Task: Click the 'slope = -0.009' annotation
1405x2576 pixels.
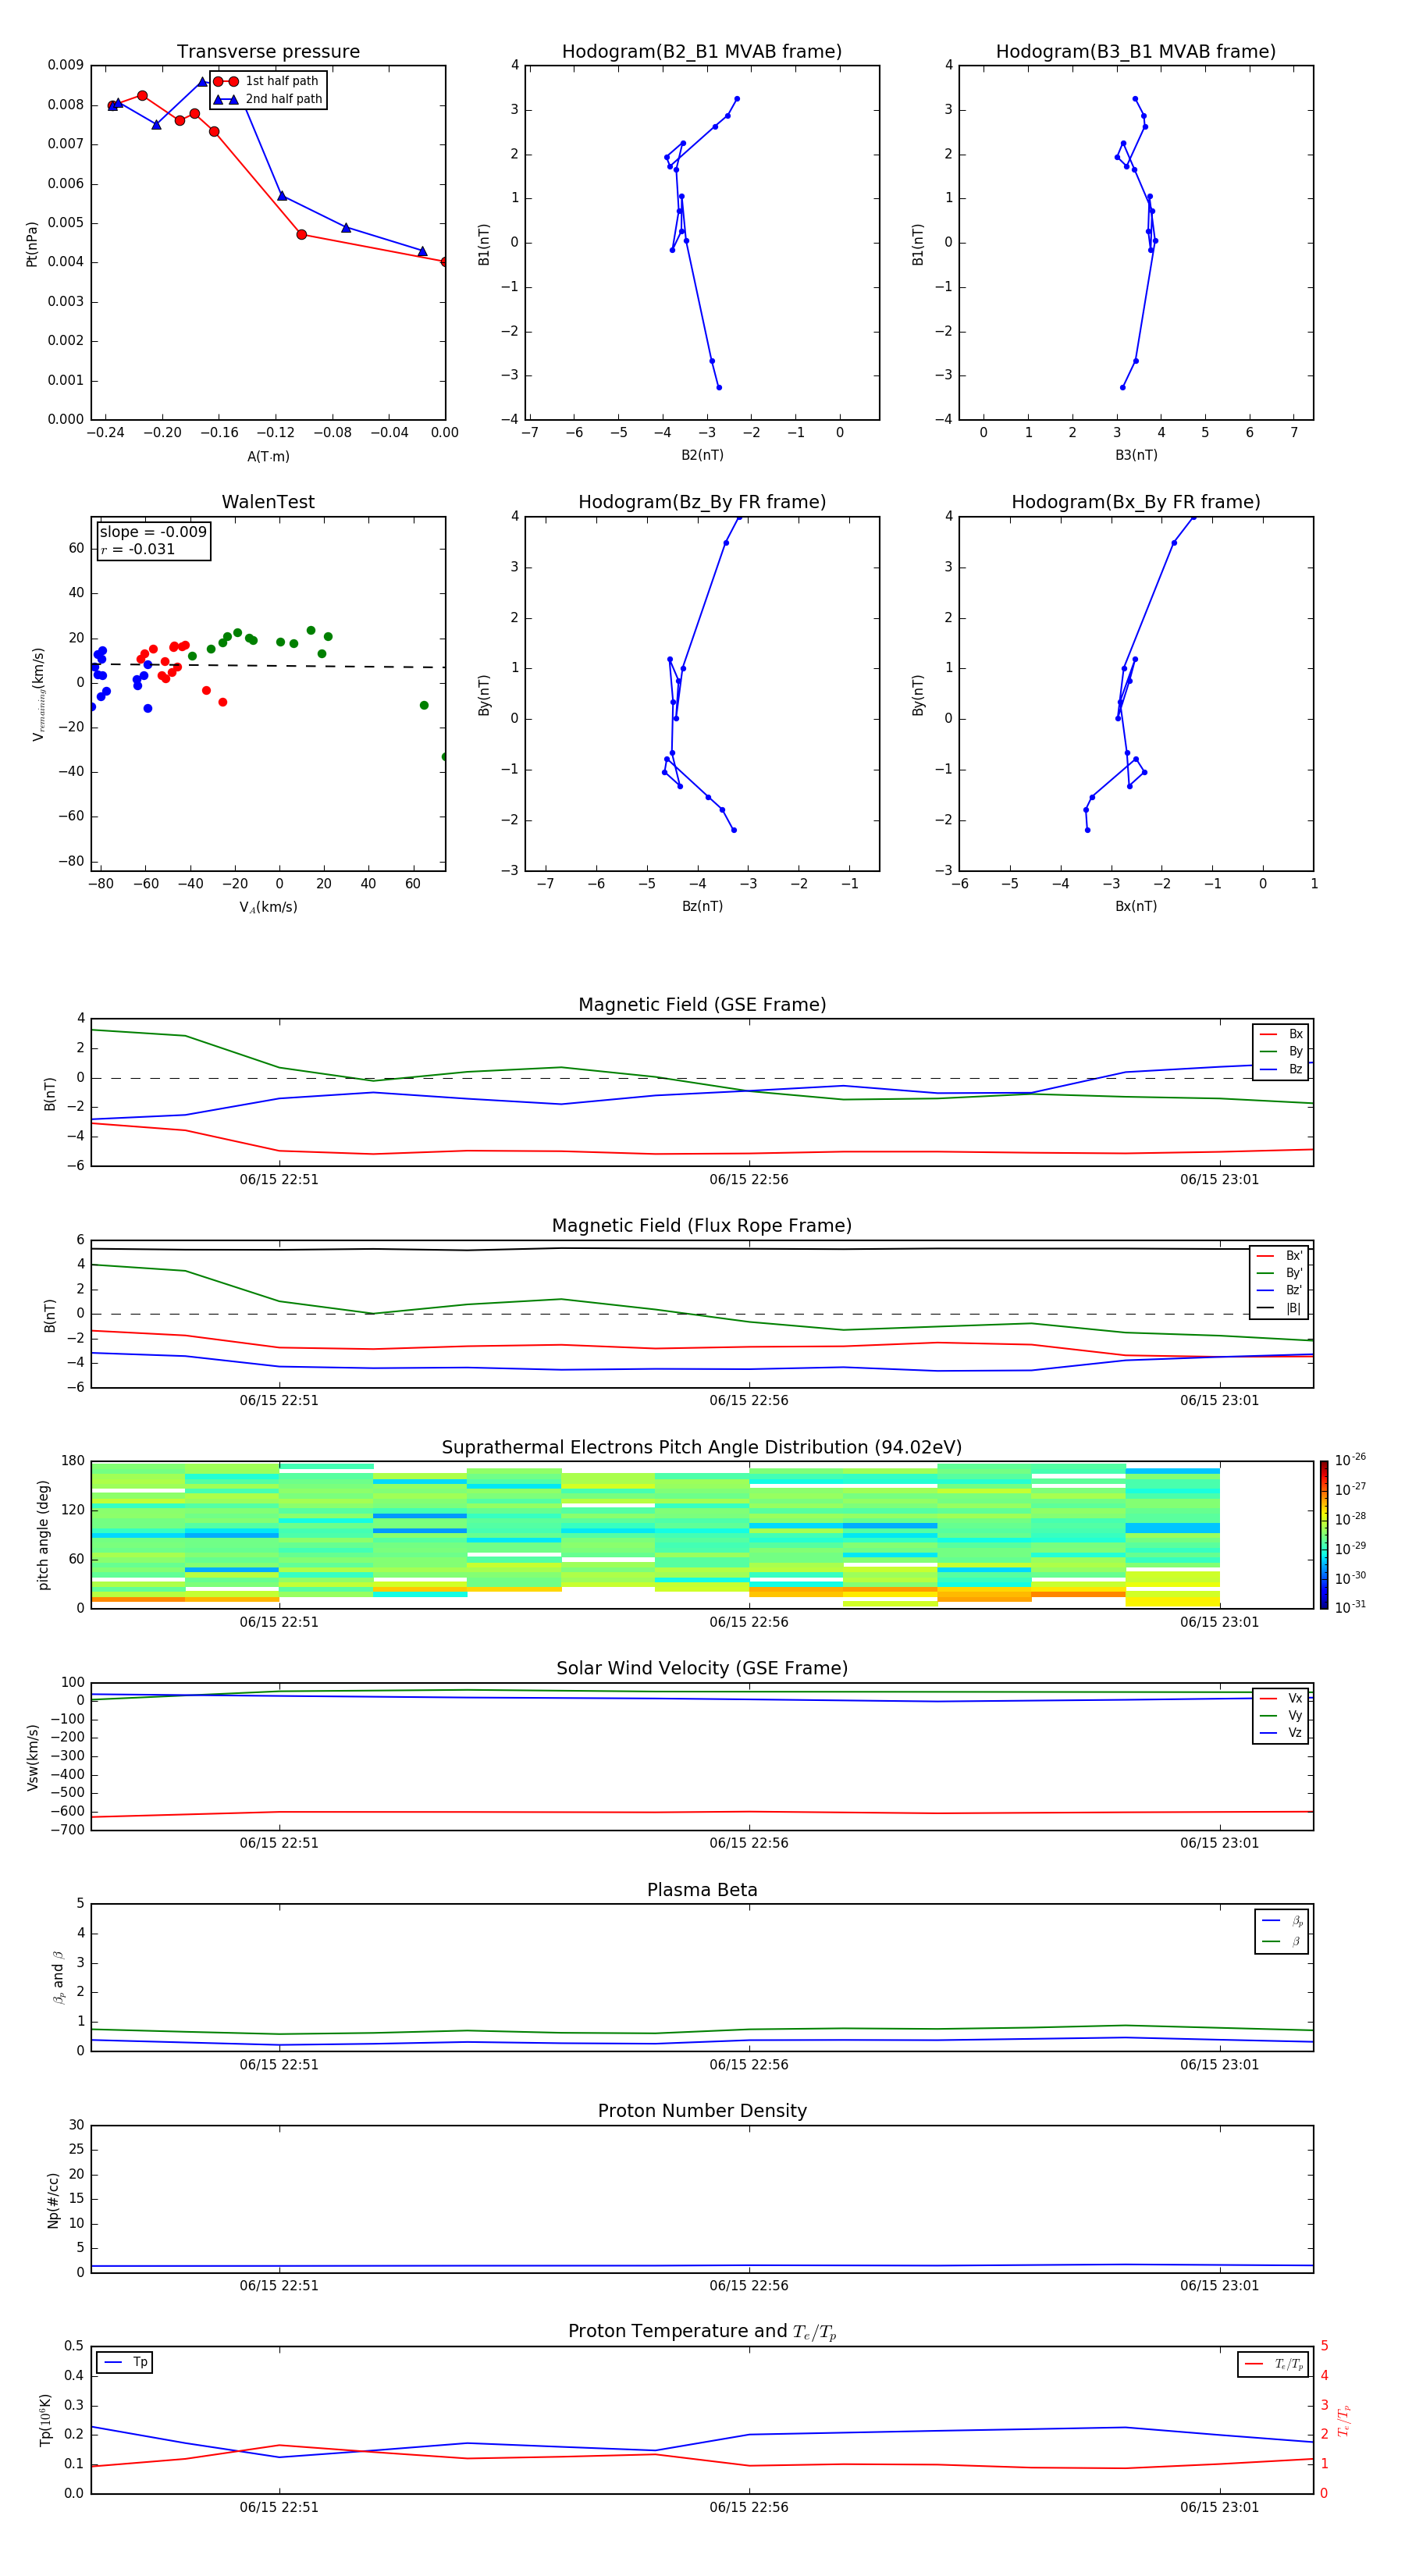Action: pyautogui.click(x=153, y=532)
